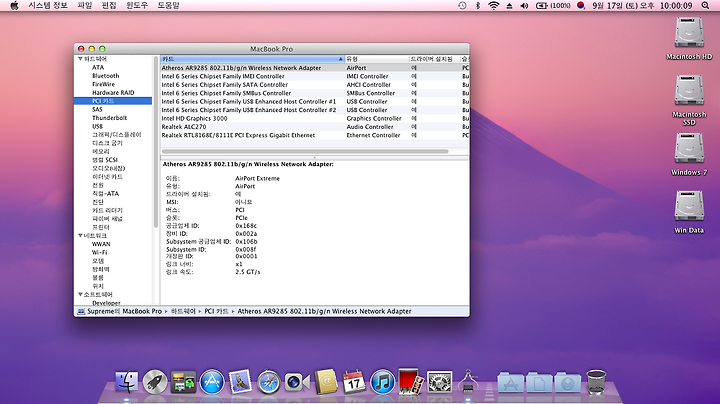
Task: Open iCal calendar showing 17
Action: pos(354,382)
